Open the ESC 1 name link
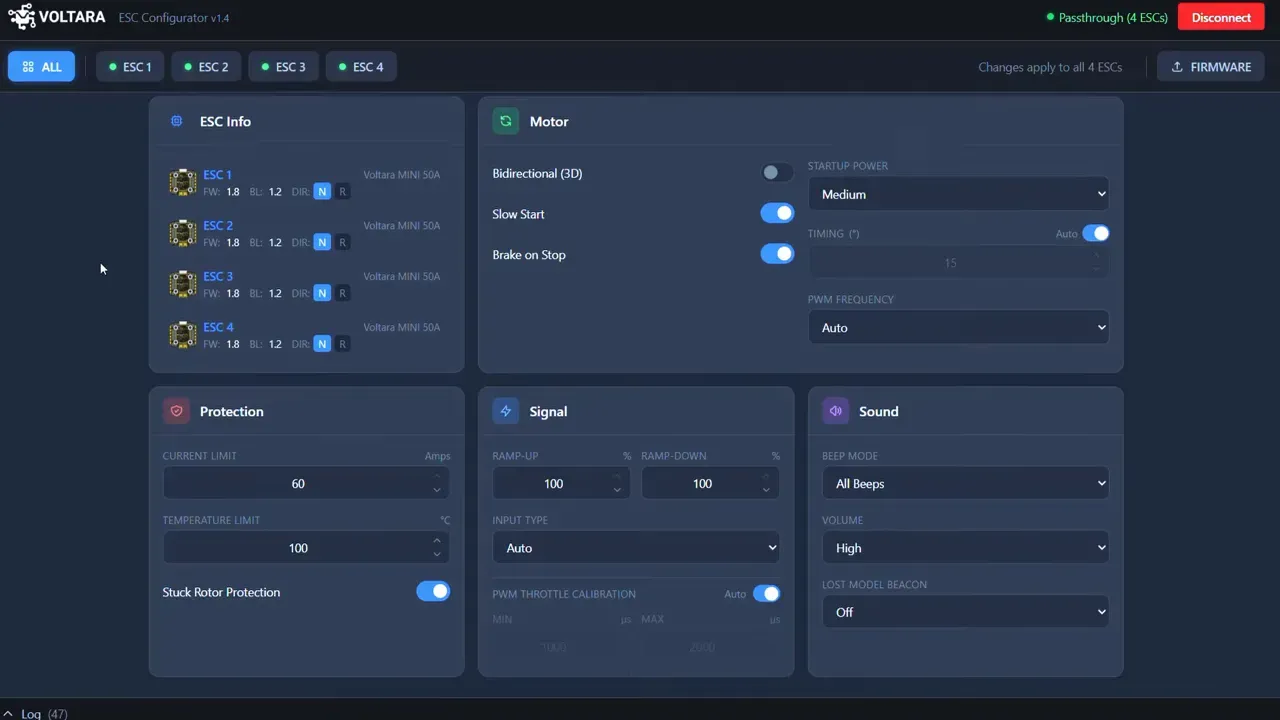1280x720 pixels. point(217,175)
